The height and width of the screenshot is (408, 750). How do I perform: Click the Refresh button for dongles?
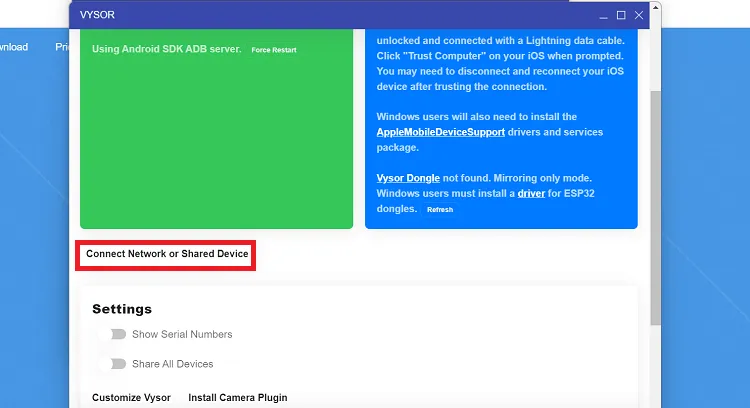(440, 210)
